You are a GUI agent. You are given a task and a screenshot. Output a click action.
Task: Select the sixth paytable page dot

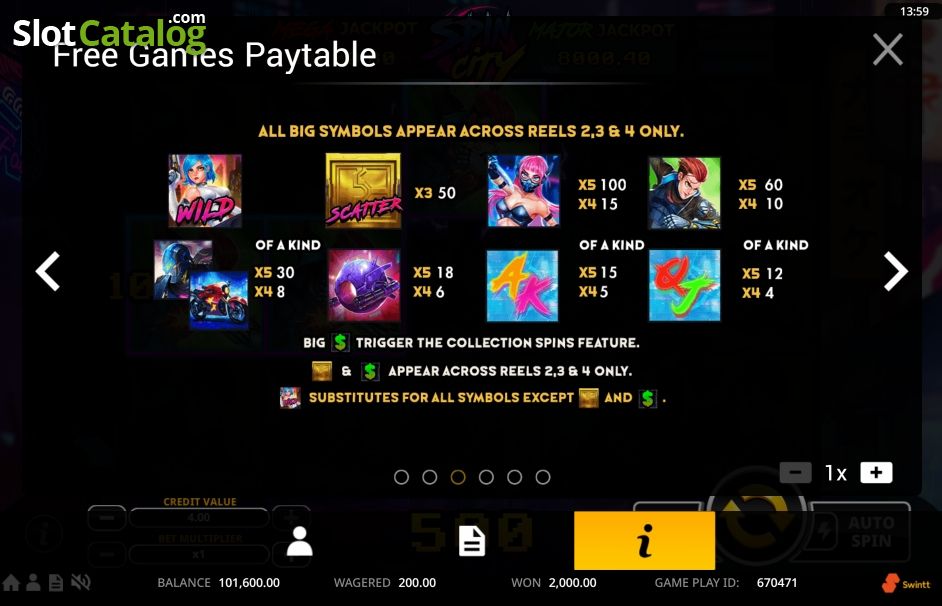tap(543, 477)
